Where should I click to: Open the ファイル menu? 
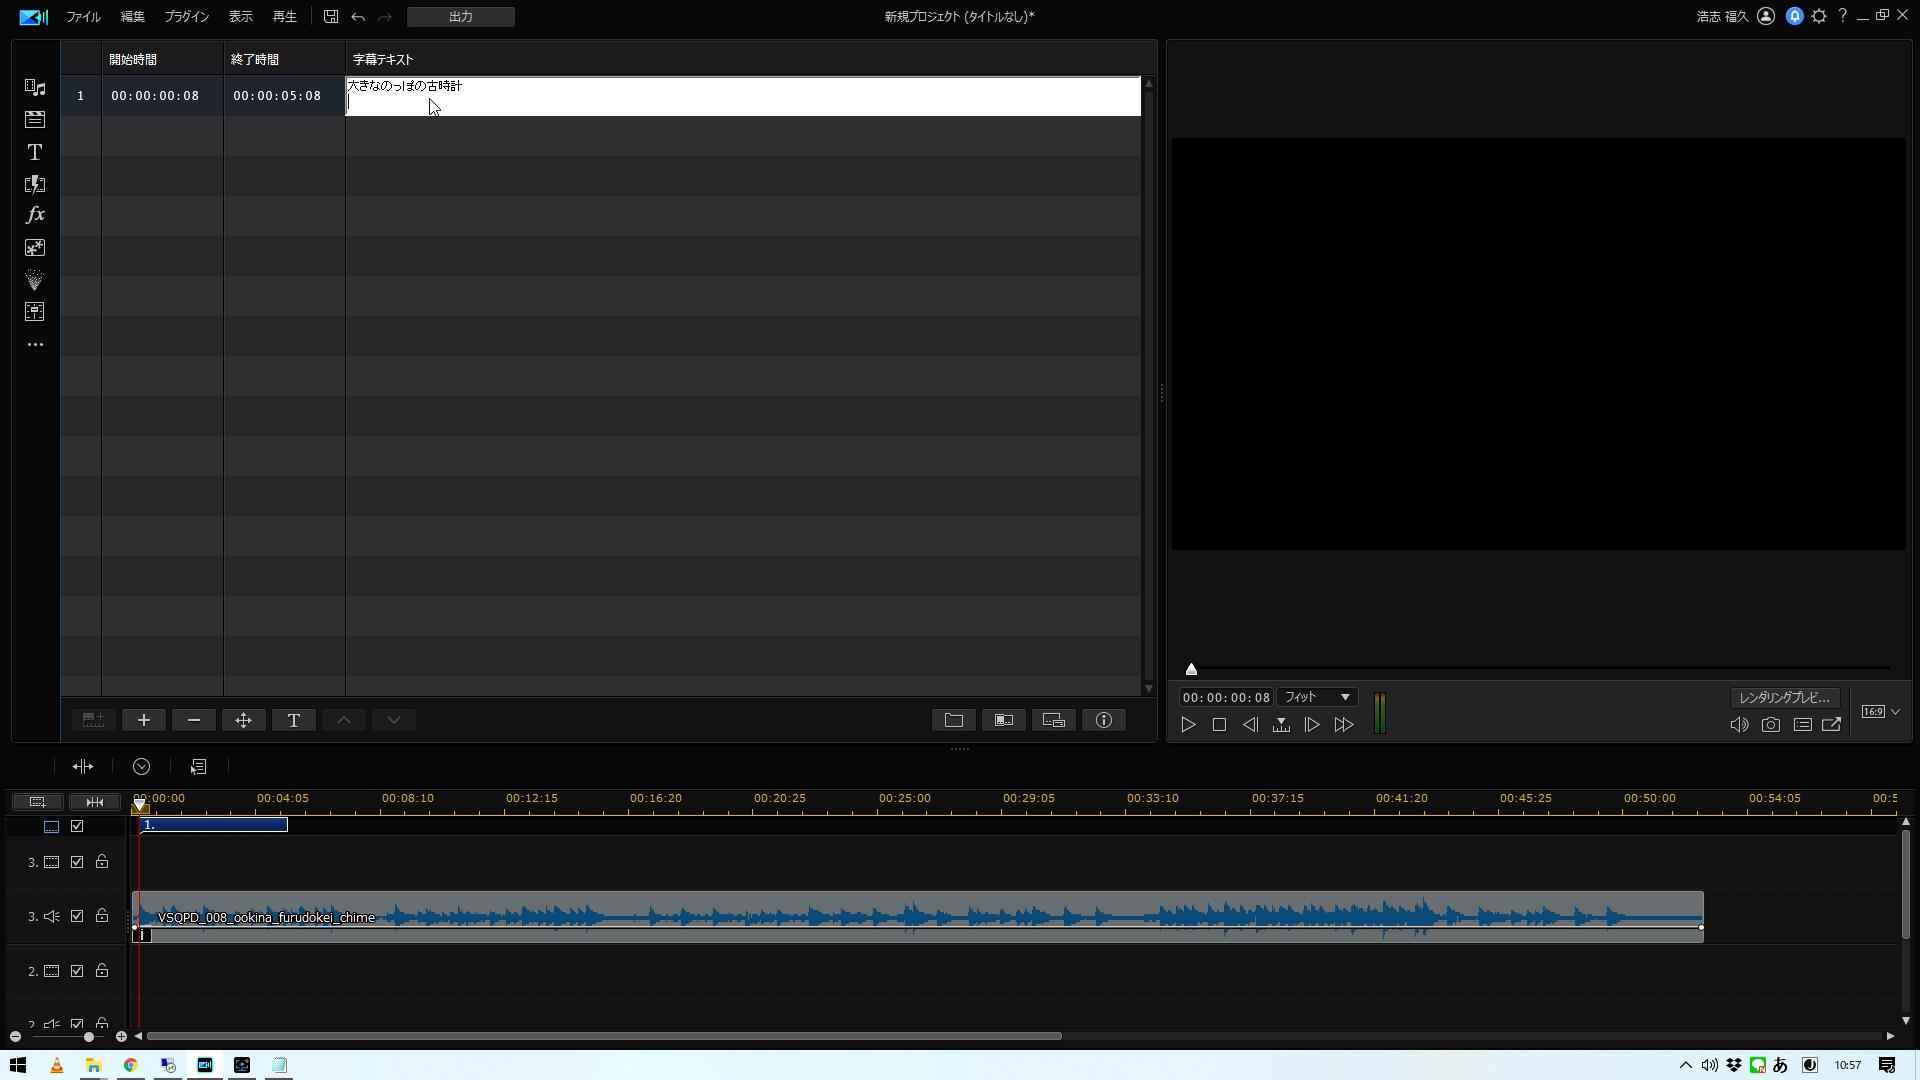[83, 17]
